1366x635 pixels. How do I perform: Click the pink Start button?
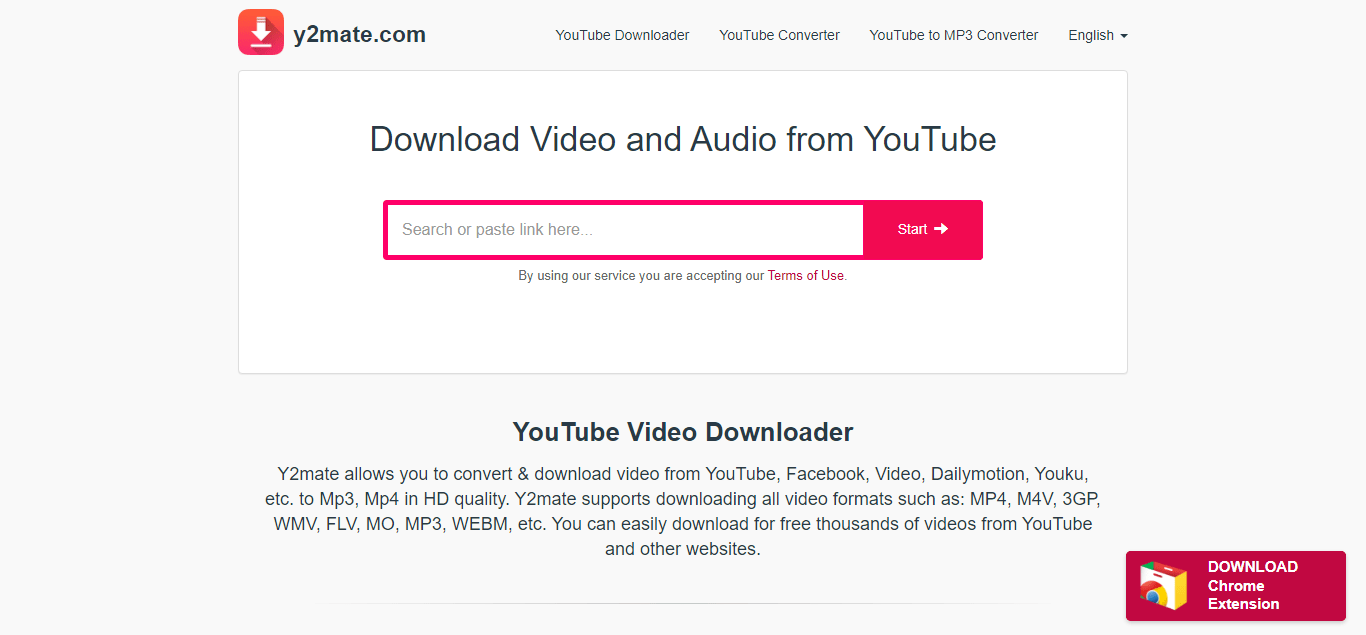pos(922,230)
